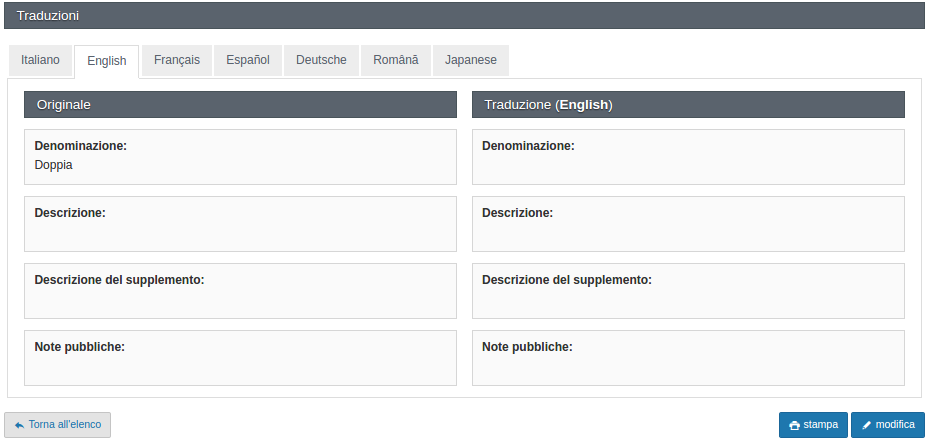Click the English translation Denominazione field
This screenshot has height=444, width=929.
[x=688, y=157]
